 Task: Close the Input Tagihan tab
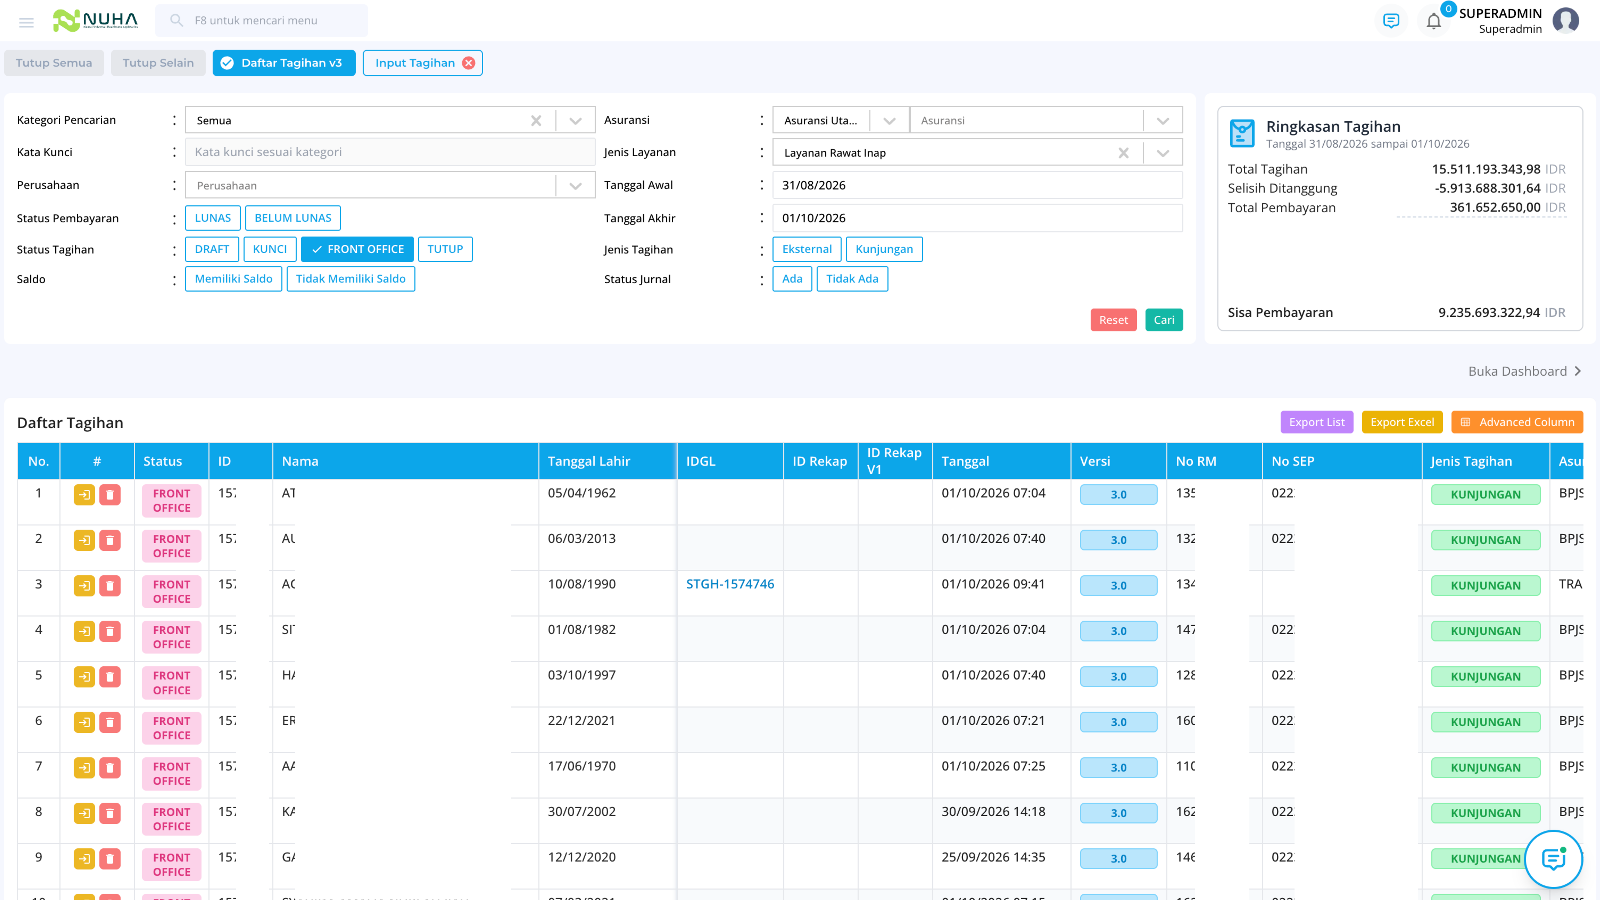(x=469, y=63)
